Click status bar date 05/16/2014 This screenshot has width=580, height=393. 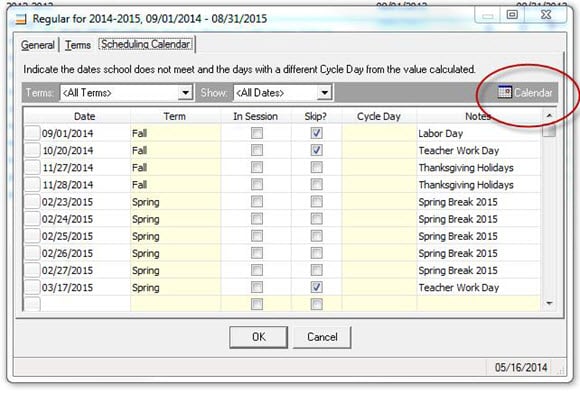pyautogui.click(x=521, y=367)
